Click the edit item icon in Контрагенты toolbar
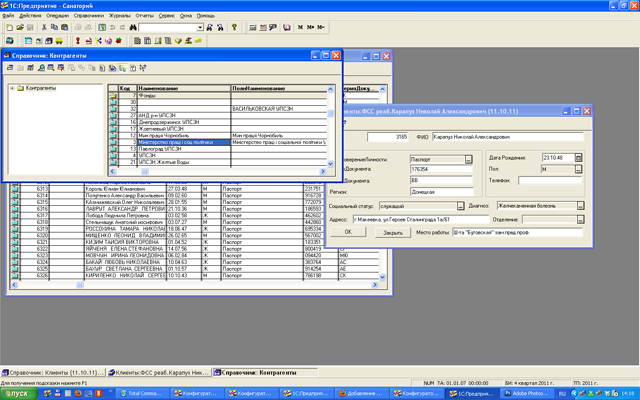Viewport: 640px width, 400px height. tap(31, 68)
